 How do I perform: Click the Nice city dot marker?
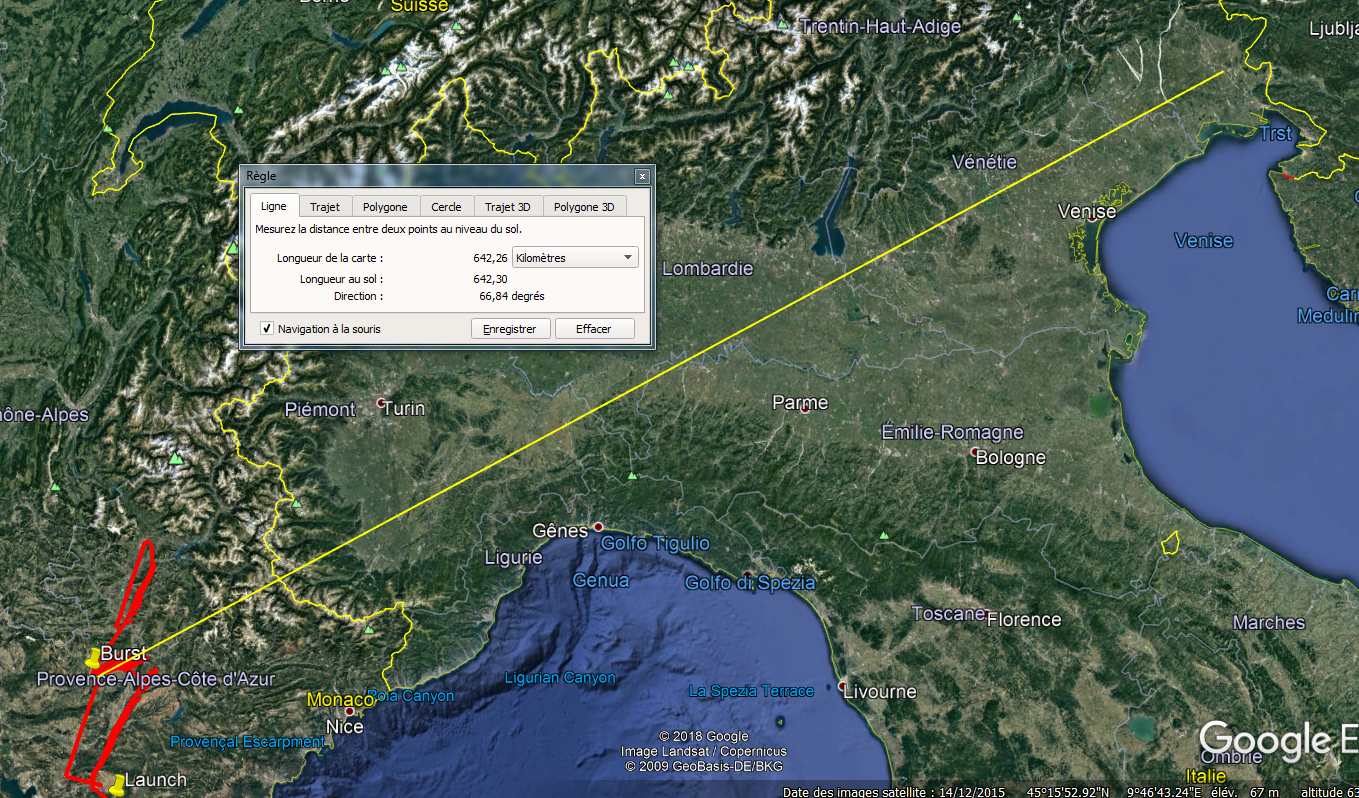coord(349,711)
